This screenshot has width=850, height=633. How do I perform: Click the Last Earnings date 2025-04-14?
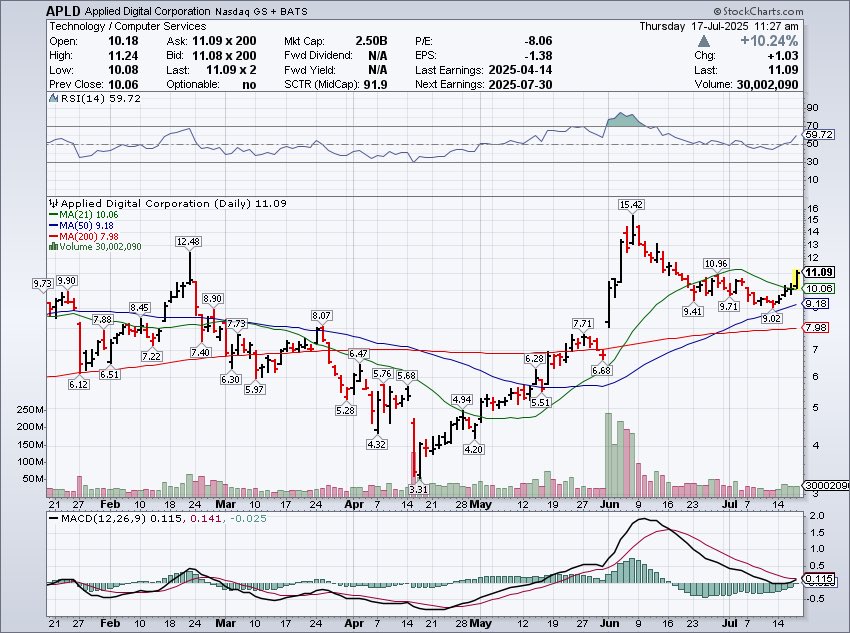pos(520,70)
